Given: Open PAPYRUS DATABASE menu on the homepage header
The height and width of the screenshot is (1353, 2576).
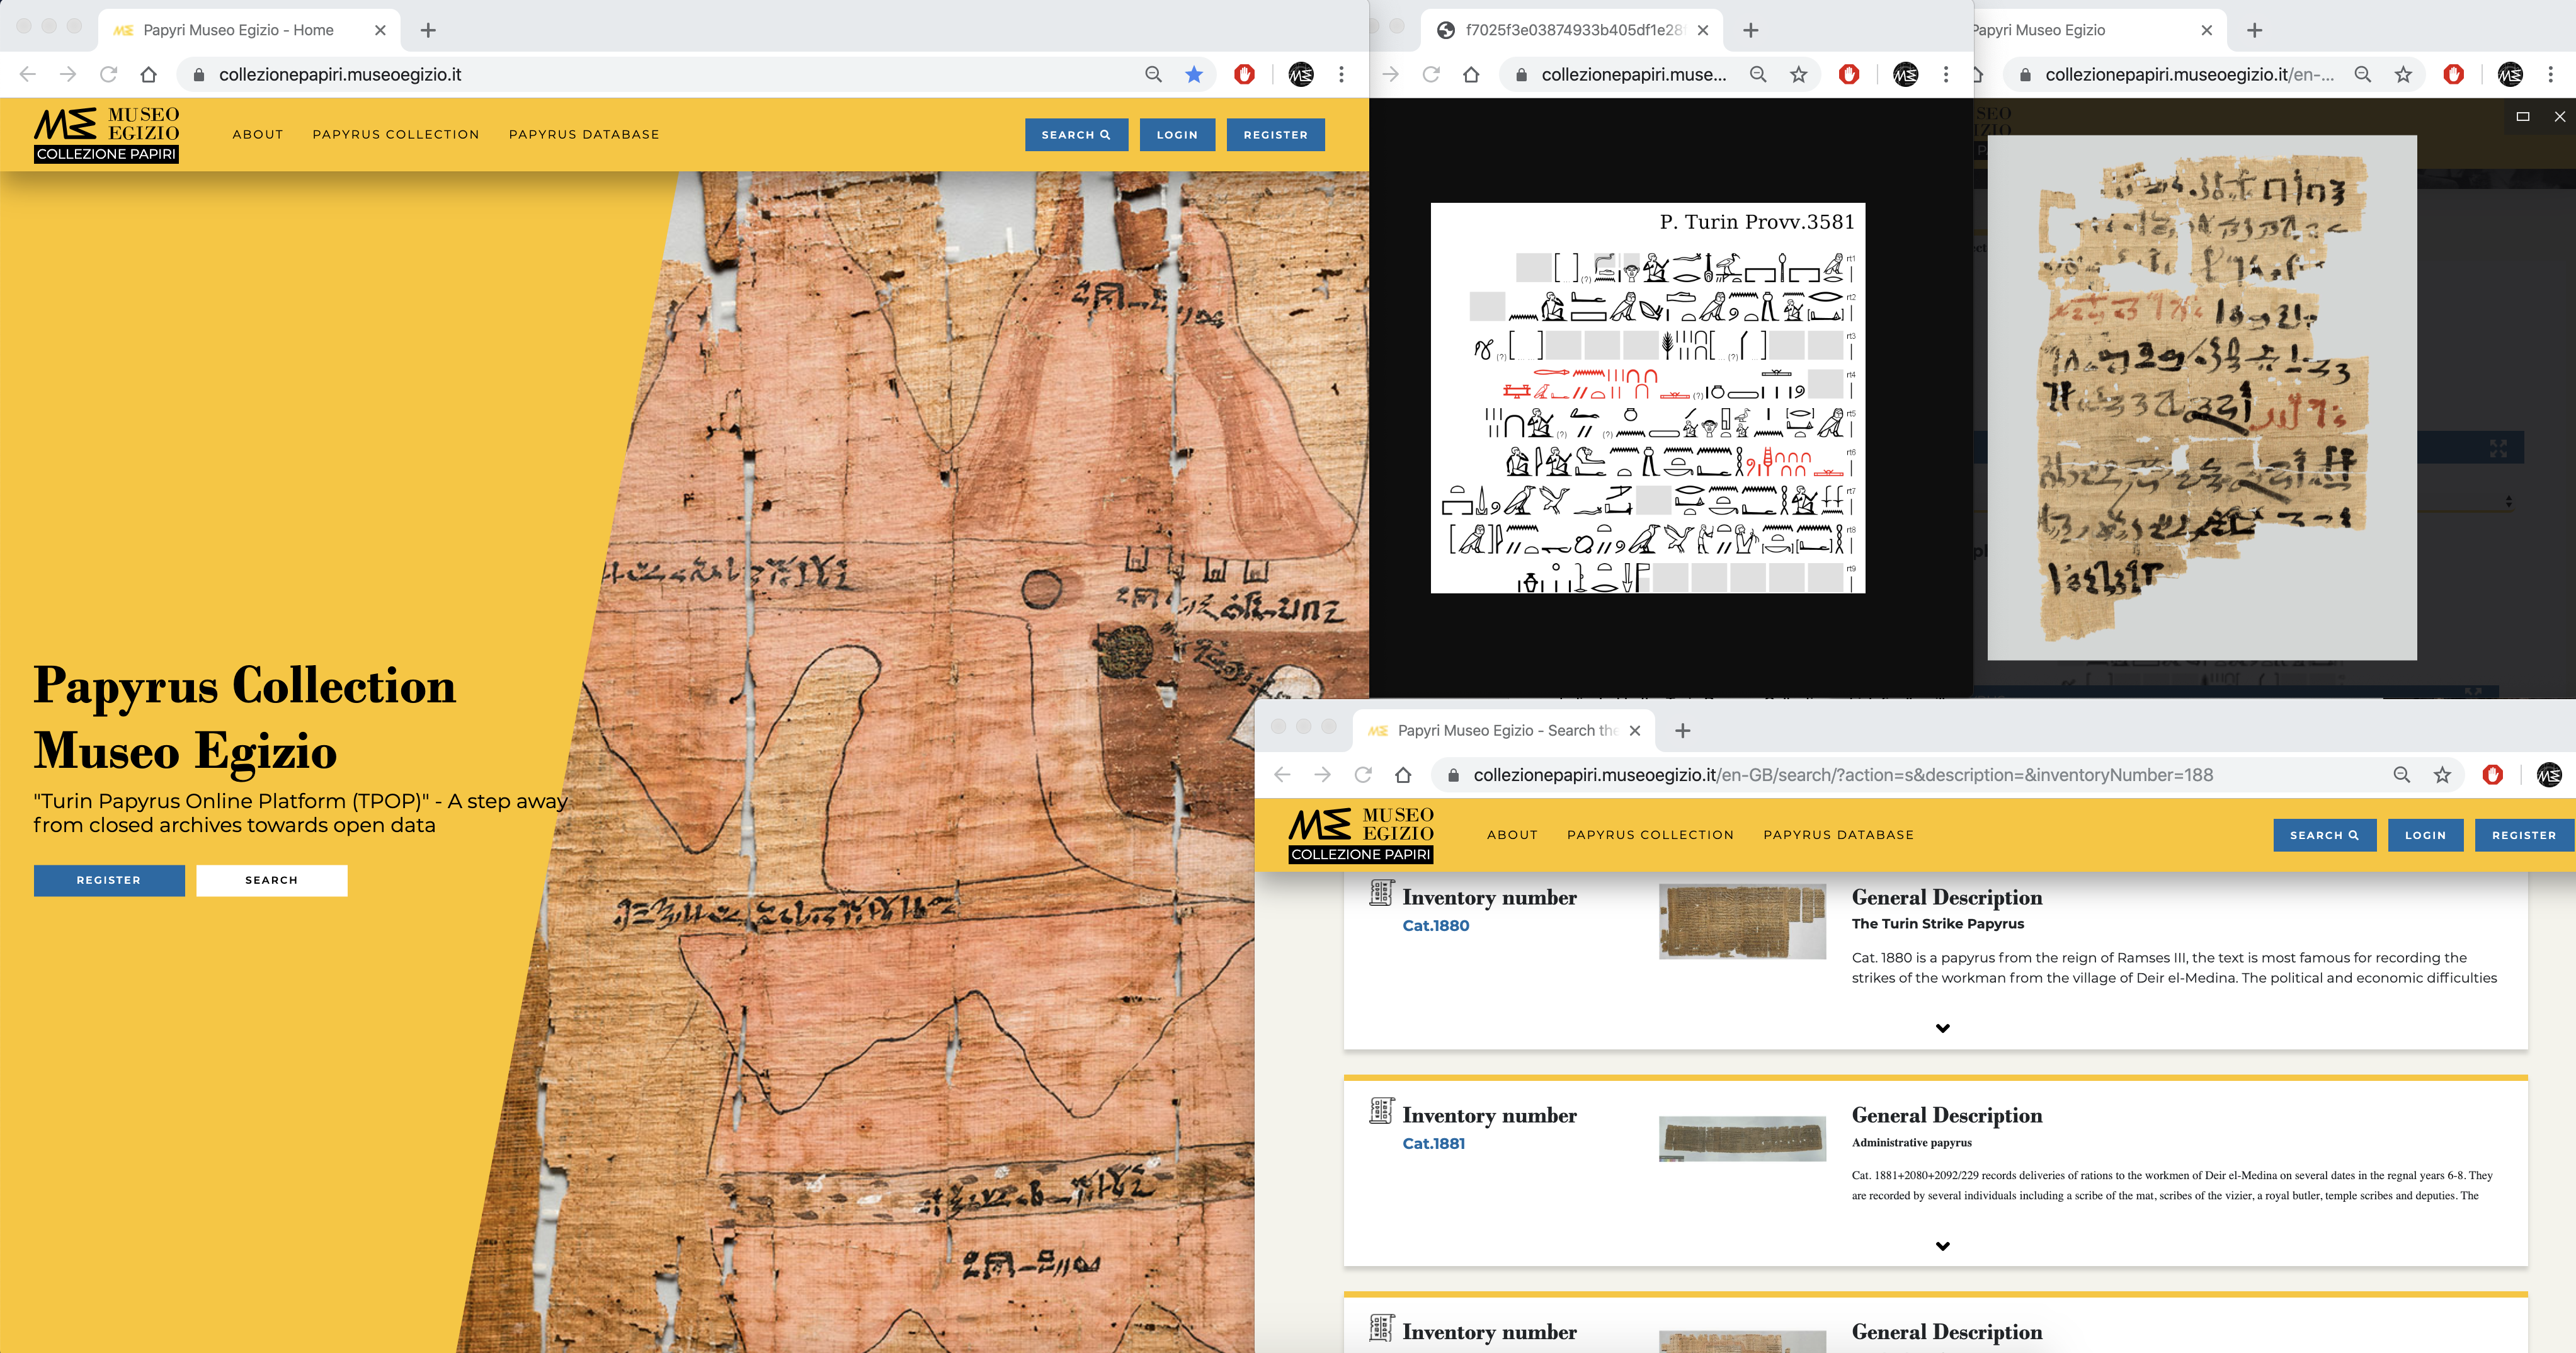Looking at the screenshot, I should pyautogui.click(x=584, y=134).
